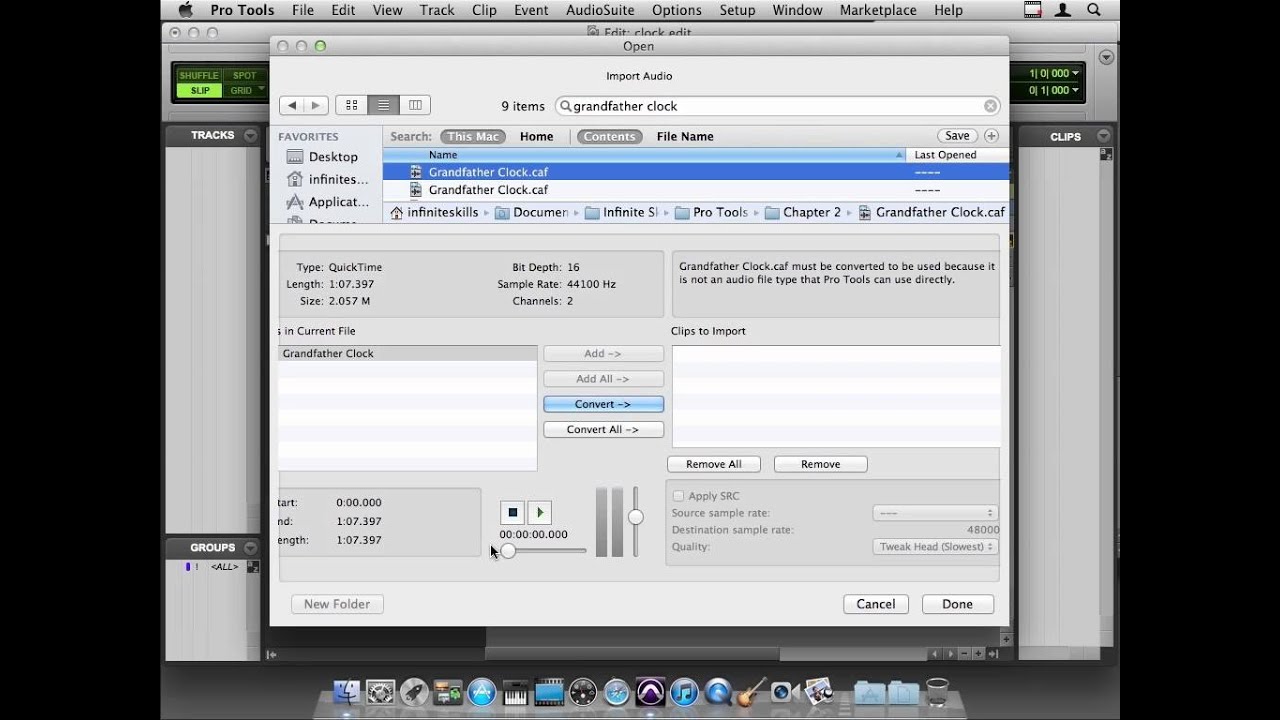
Task: Open Finder from the Dock
Action: [346, 692]
